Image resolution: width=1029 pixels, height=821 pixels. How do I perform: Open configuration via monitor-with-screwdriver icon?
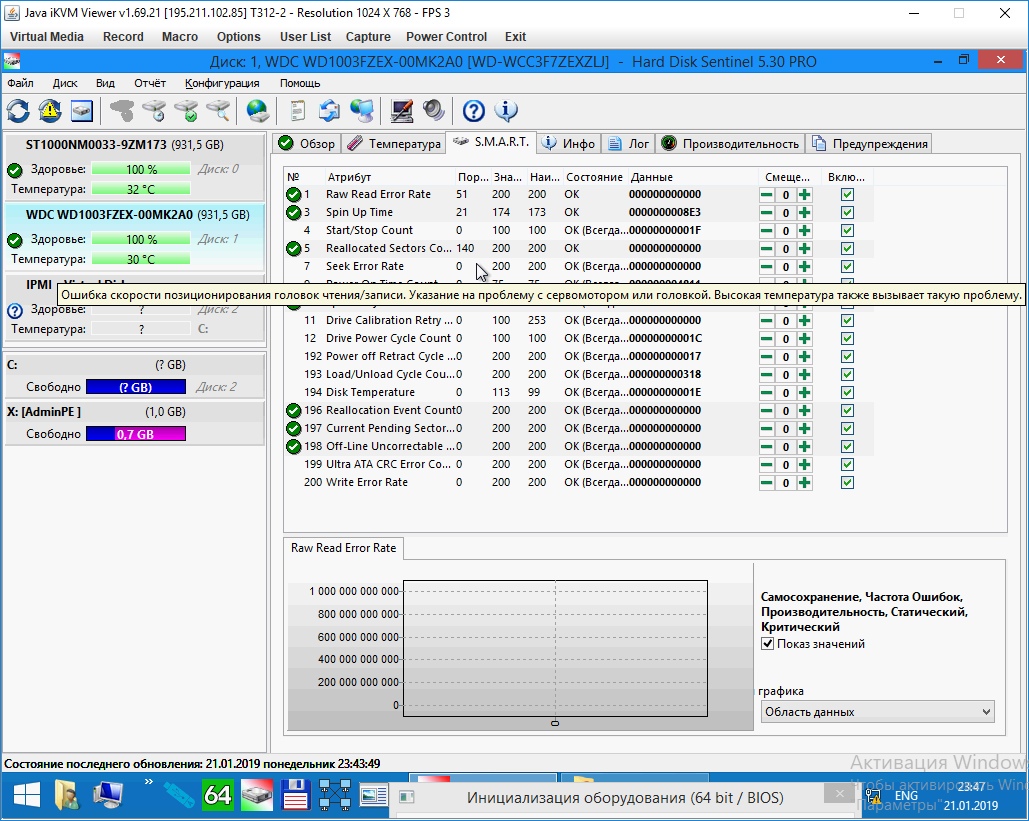click(402, 111)
